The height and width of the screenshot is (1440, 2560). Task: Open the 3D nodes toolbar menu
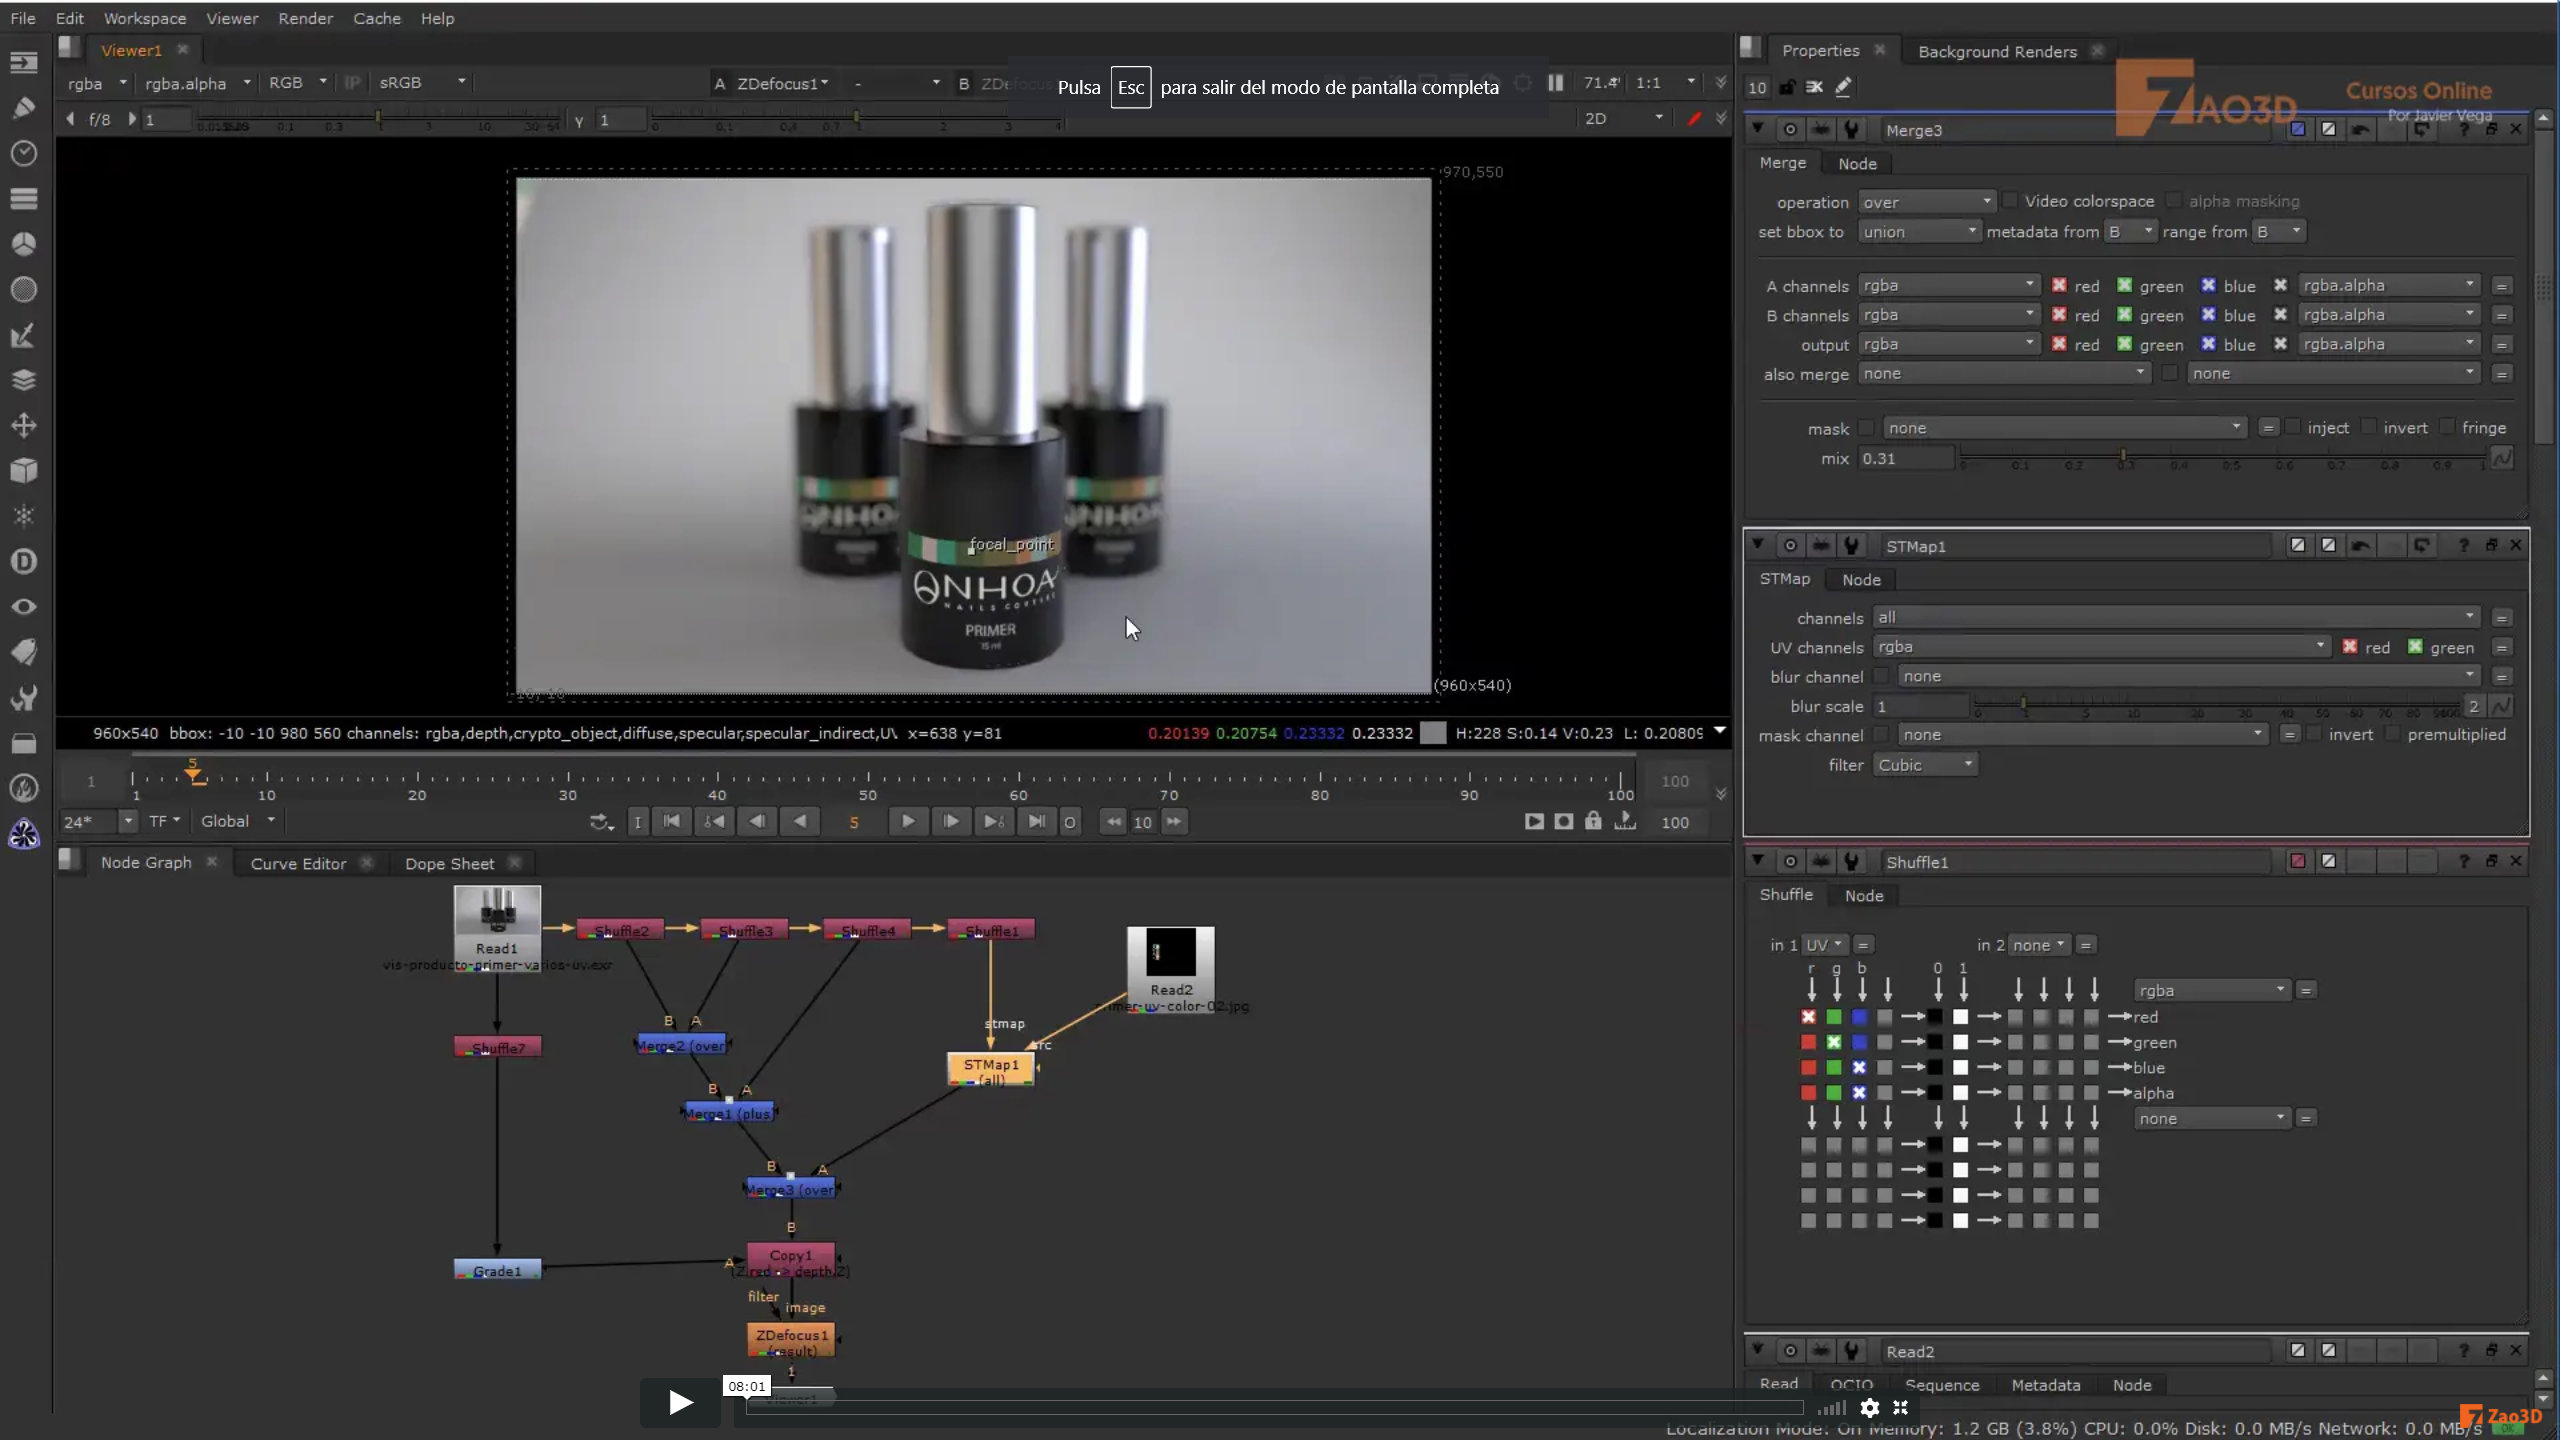[x=24, y=471]
